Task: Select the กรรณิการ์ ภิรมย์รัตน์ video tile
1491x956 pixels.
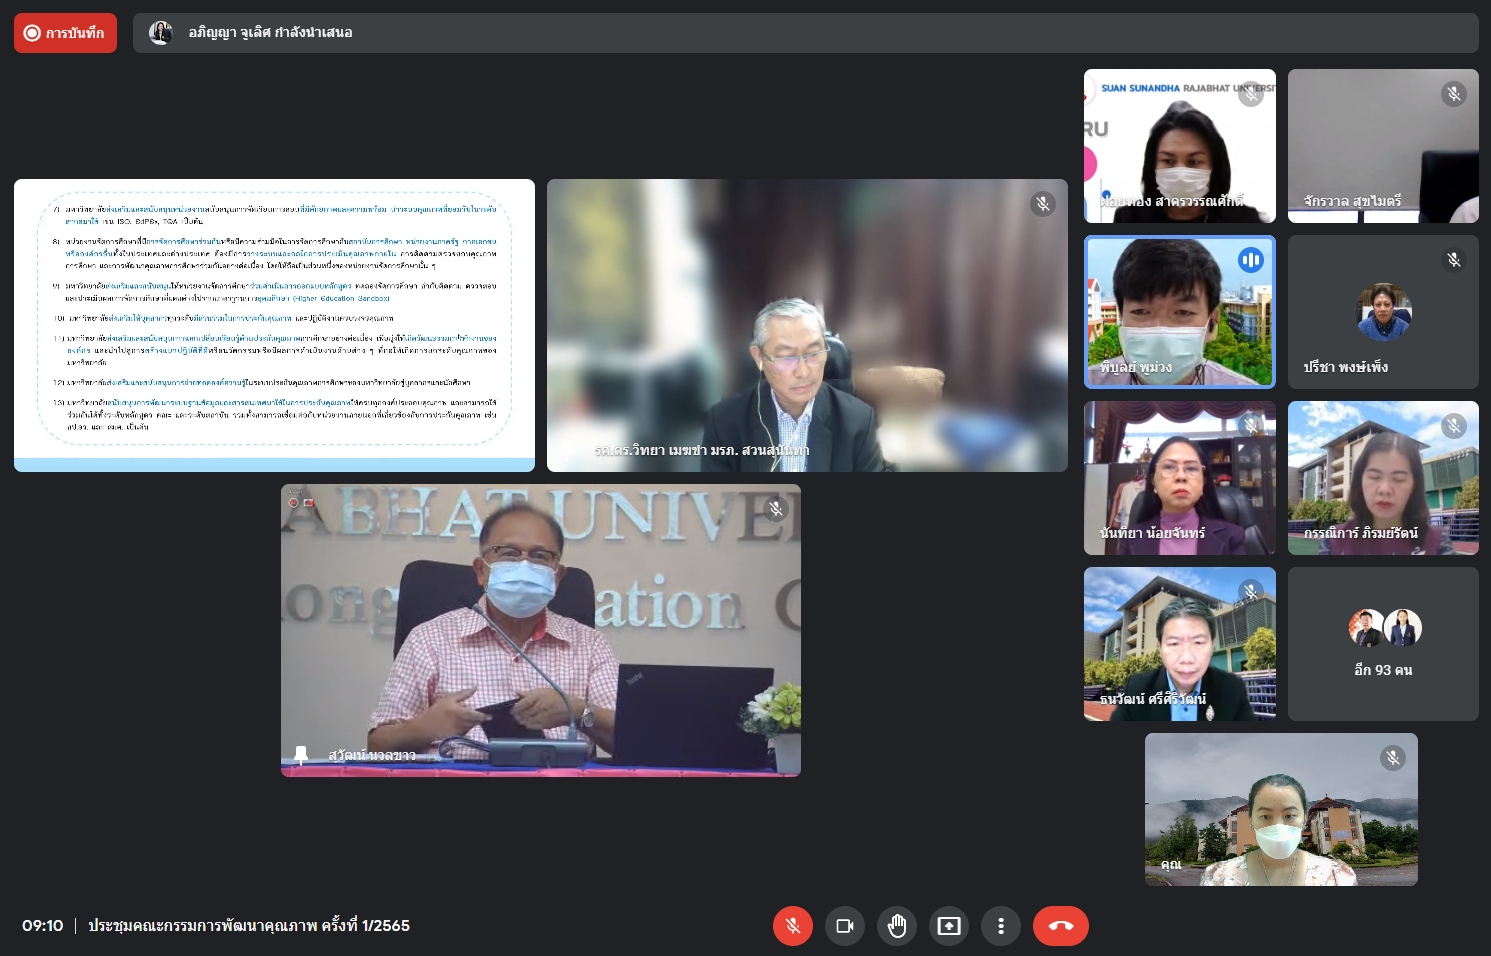Action: [x=1383, y=478]
